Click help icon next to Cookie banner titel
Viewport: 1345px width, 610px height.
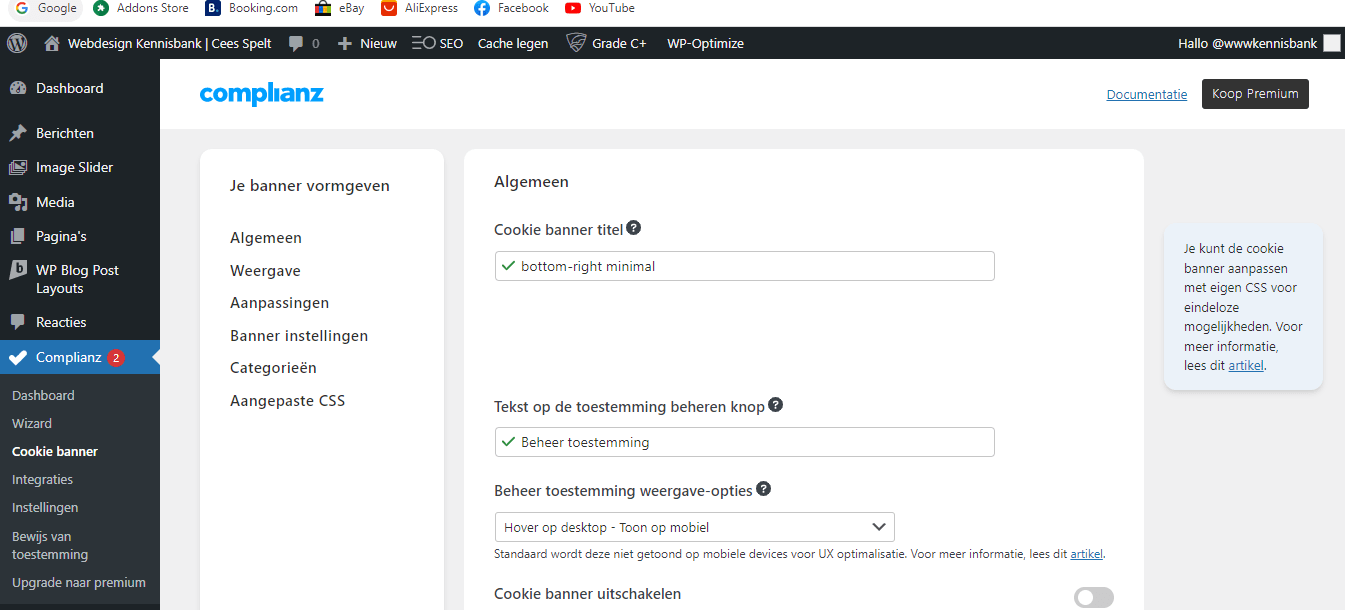pos(633,228)
